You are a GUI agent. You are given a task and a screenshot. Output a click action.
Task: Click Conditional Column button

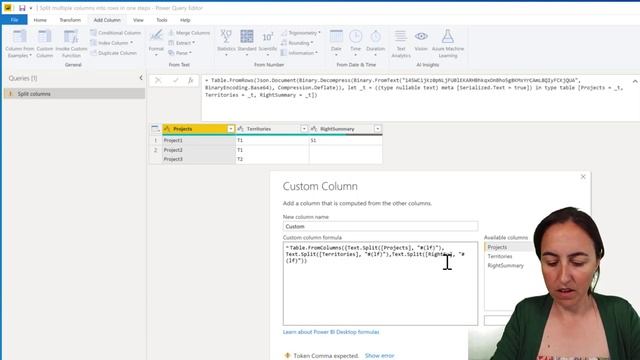click(x=116, y=33)
